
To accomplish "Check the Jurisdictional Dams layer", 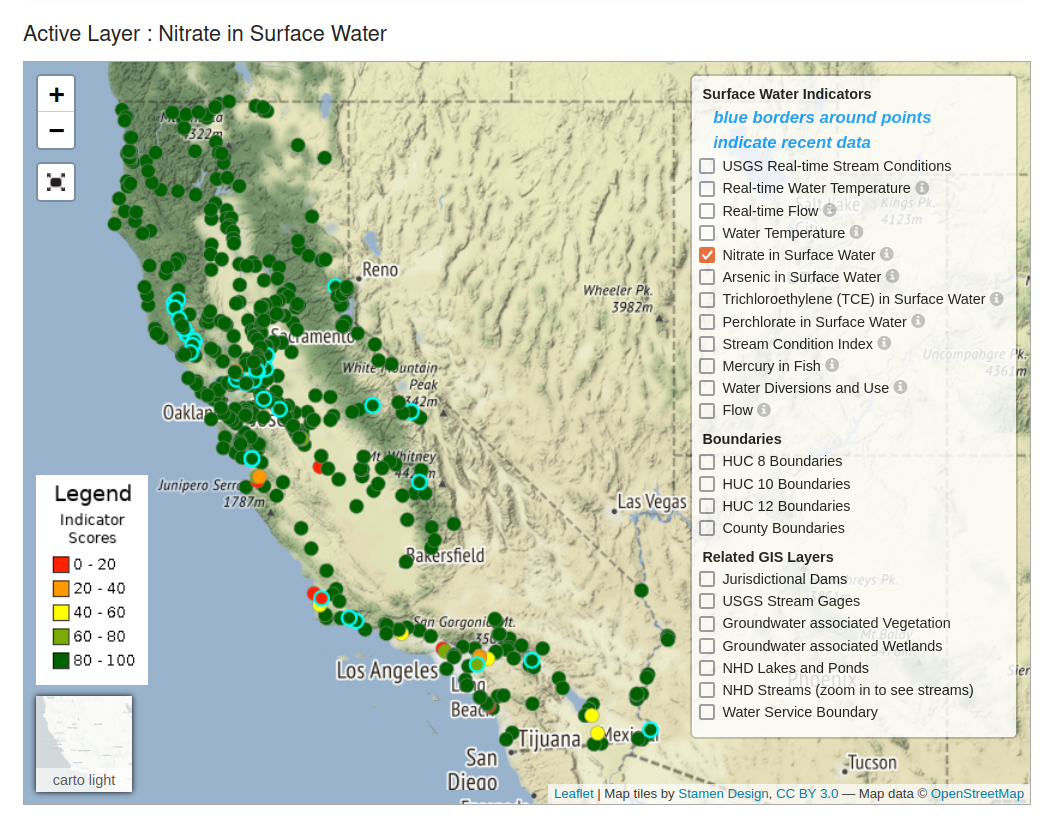I will (x=707, y=579).
